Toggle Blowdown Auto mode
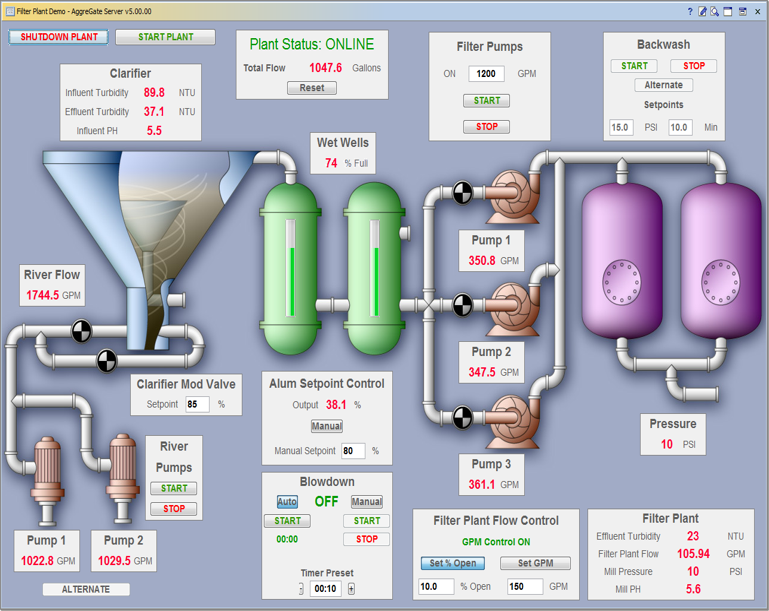 [x=287, y=502]
